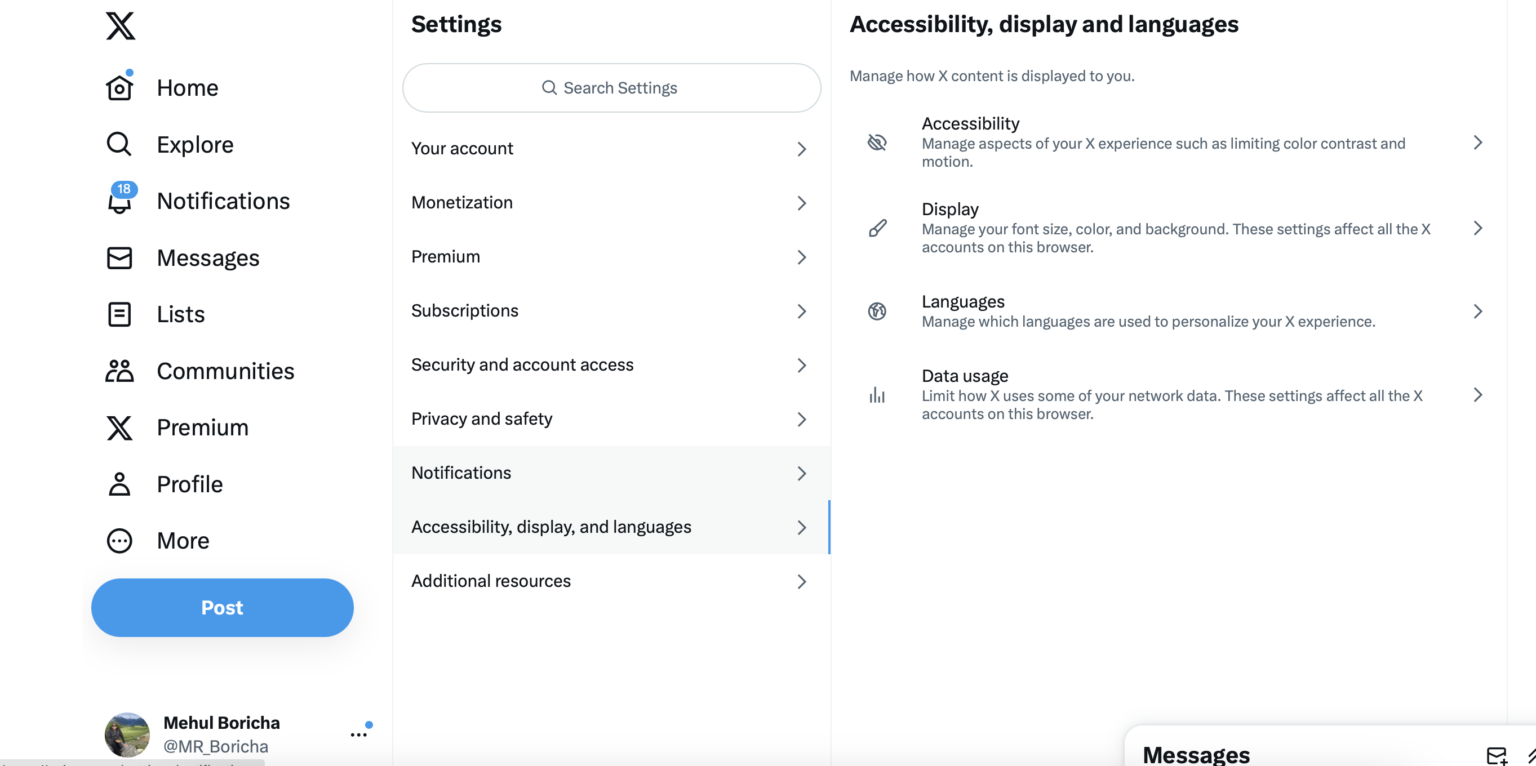
Task: Expand the Display settings chevron
Action: point(1477,228)
